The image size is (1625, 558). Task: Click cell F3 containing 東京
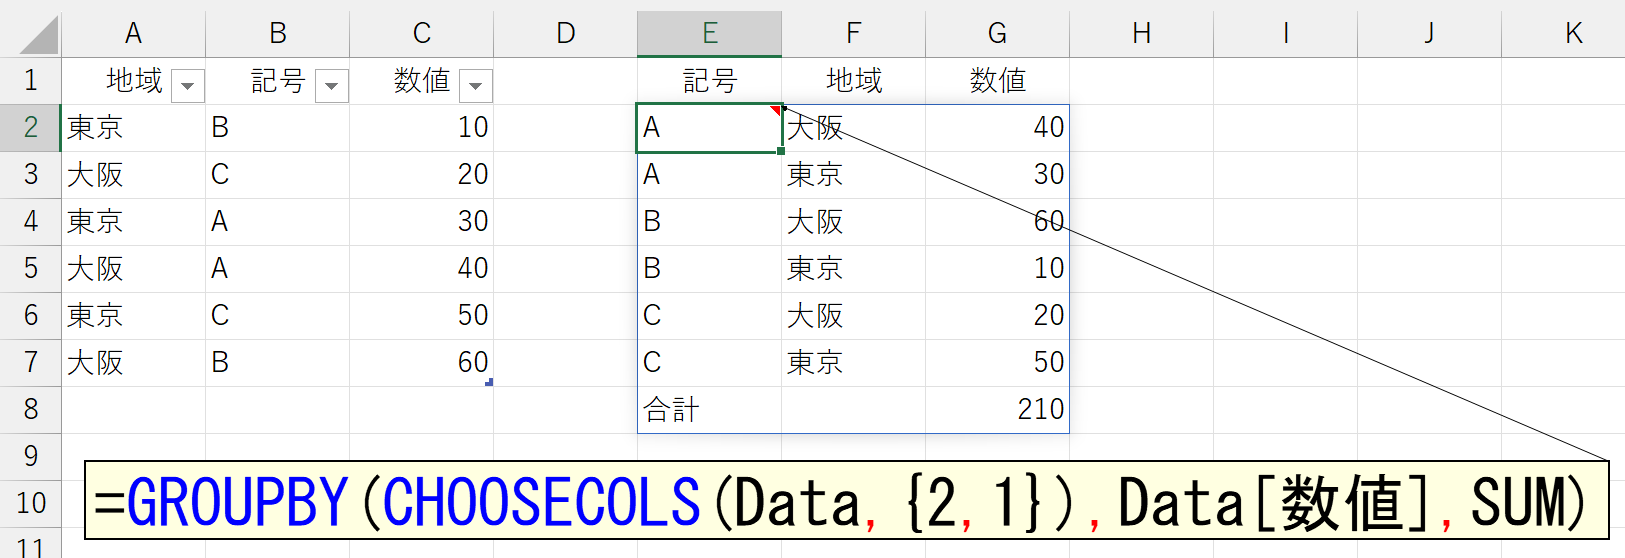854,175
